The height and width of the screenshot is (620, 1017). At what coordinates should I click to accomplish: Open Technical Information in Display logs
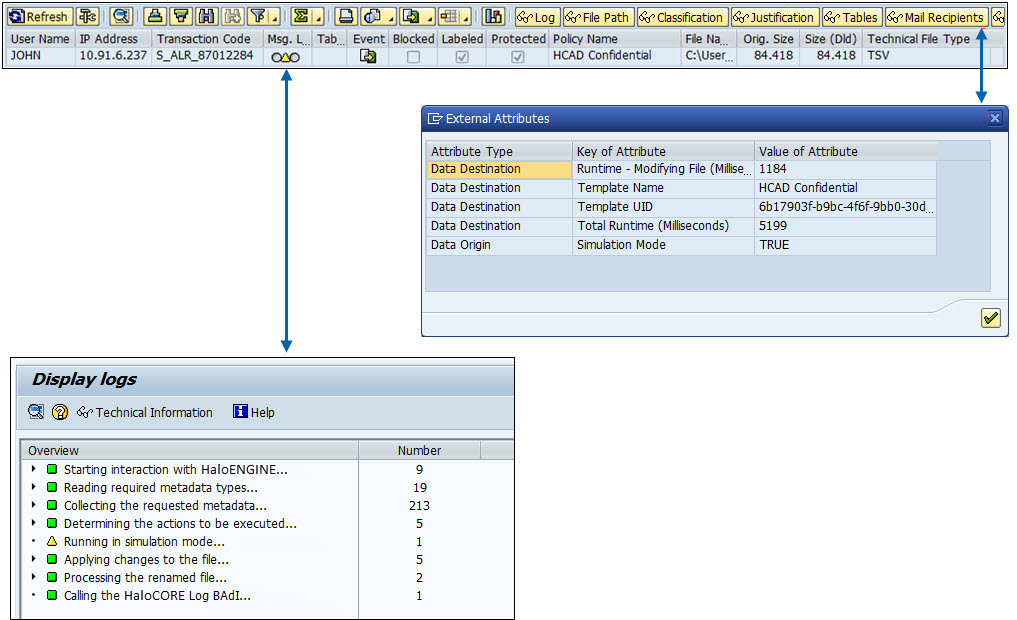tap(145, 412)
